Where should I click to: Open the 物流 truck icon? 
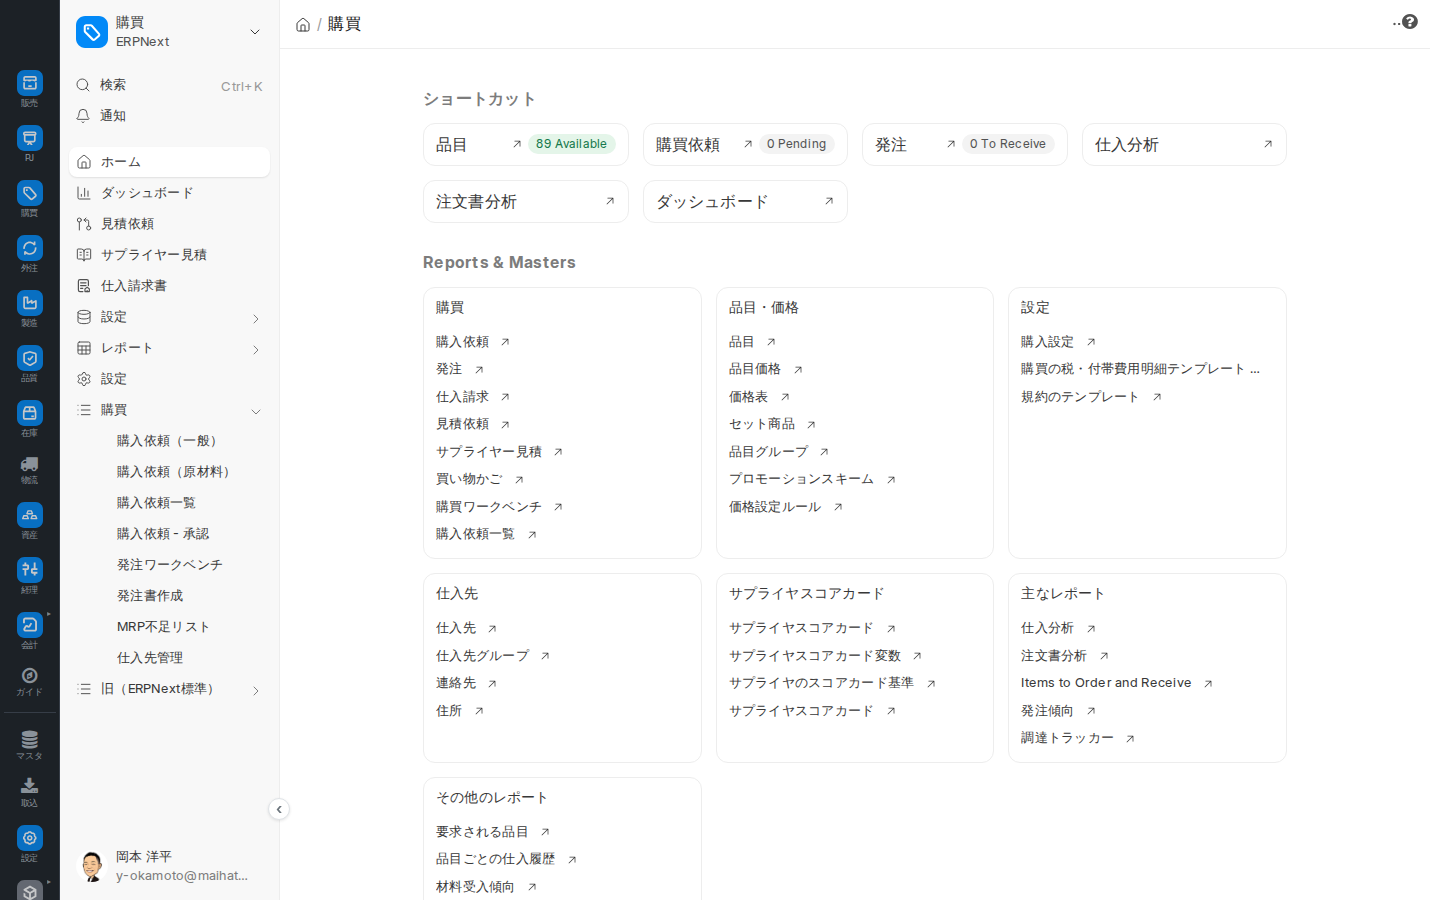pos(30,469)
